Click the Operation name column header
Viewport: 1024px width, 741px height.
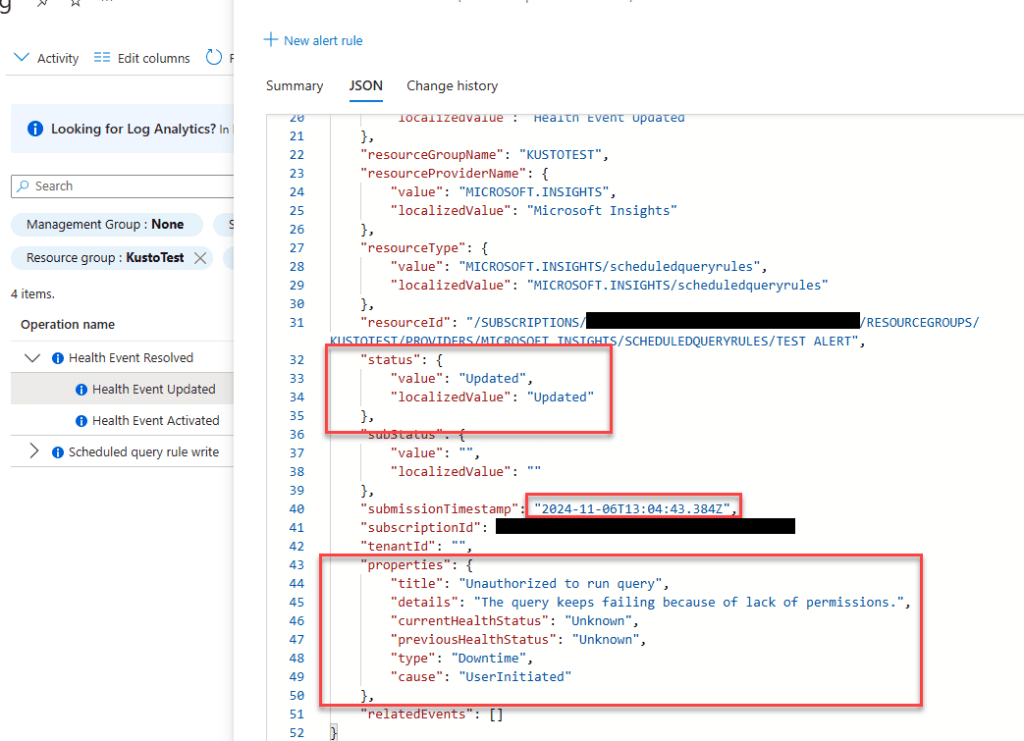pos(68,325)
